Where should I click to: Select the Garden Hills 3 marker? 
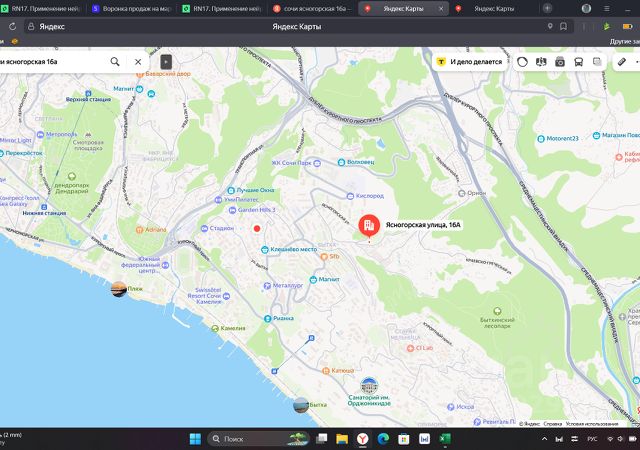232,210
